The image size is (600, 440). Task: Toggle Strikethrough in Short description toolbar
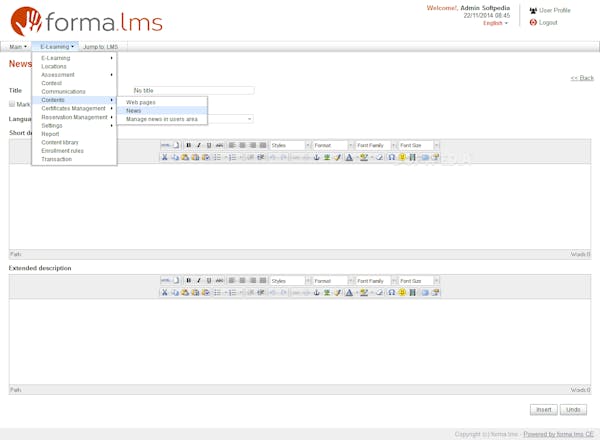tap(219, 145)
